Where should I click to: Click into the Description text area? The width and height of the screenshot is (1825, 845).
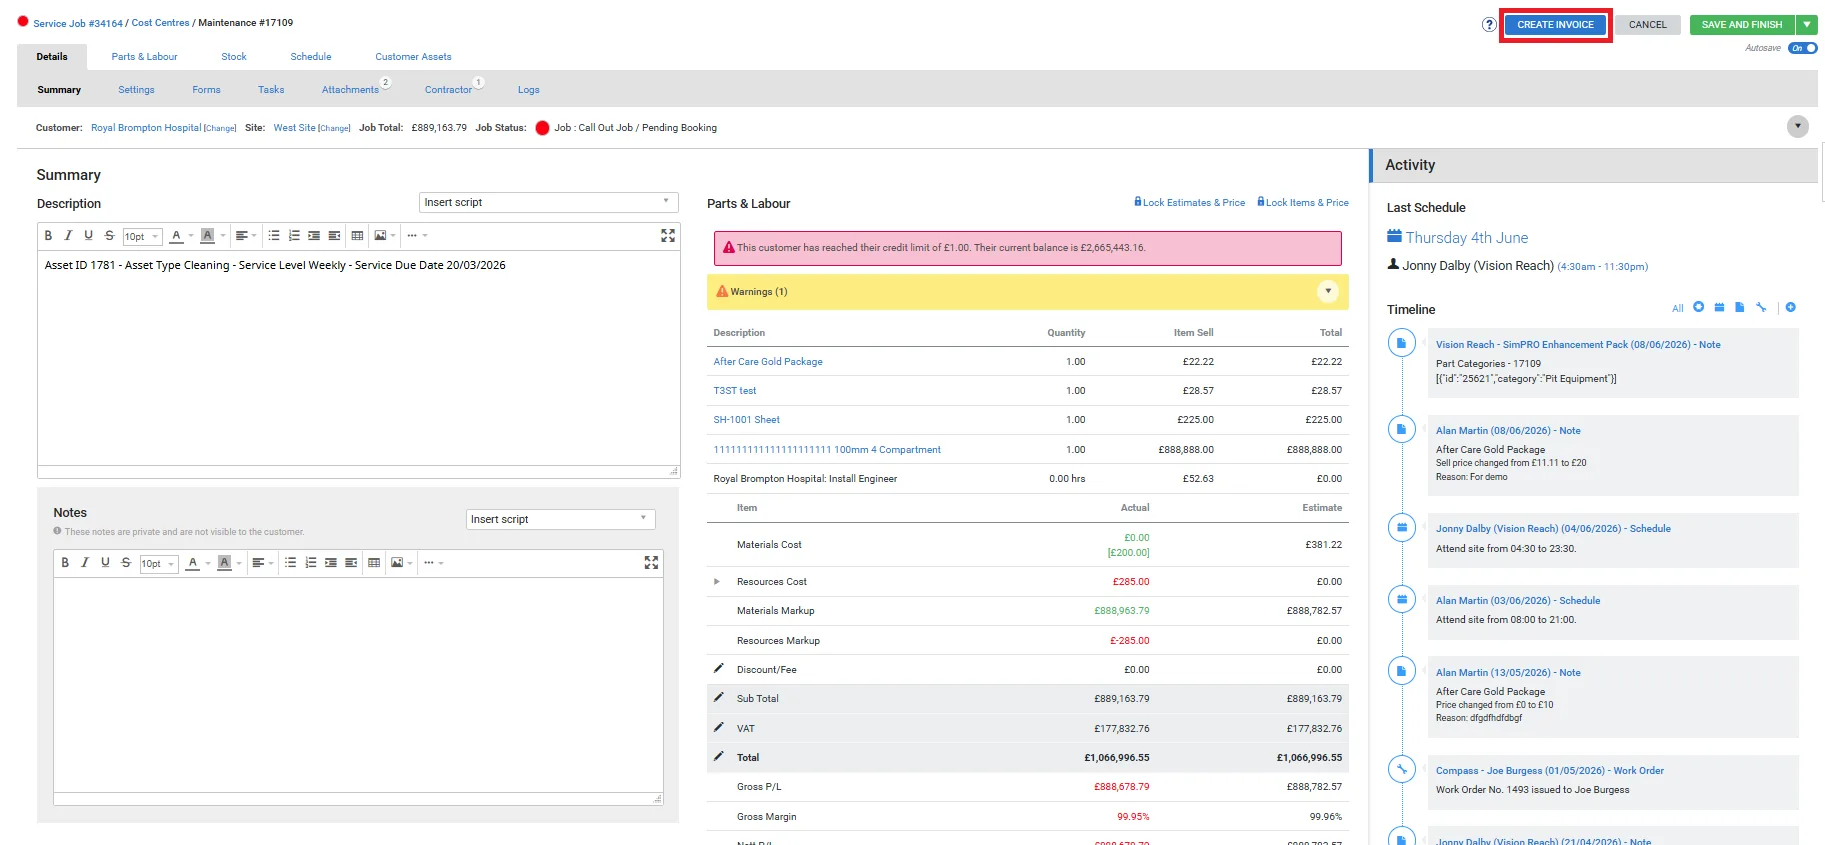tap(358, 358)
